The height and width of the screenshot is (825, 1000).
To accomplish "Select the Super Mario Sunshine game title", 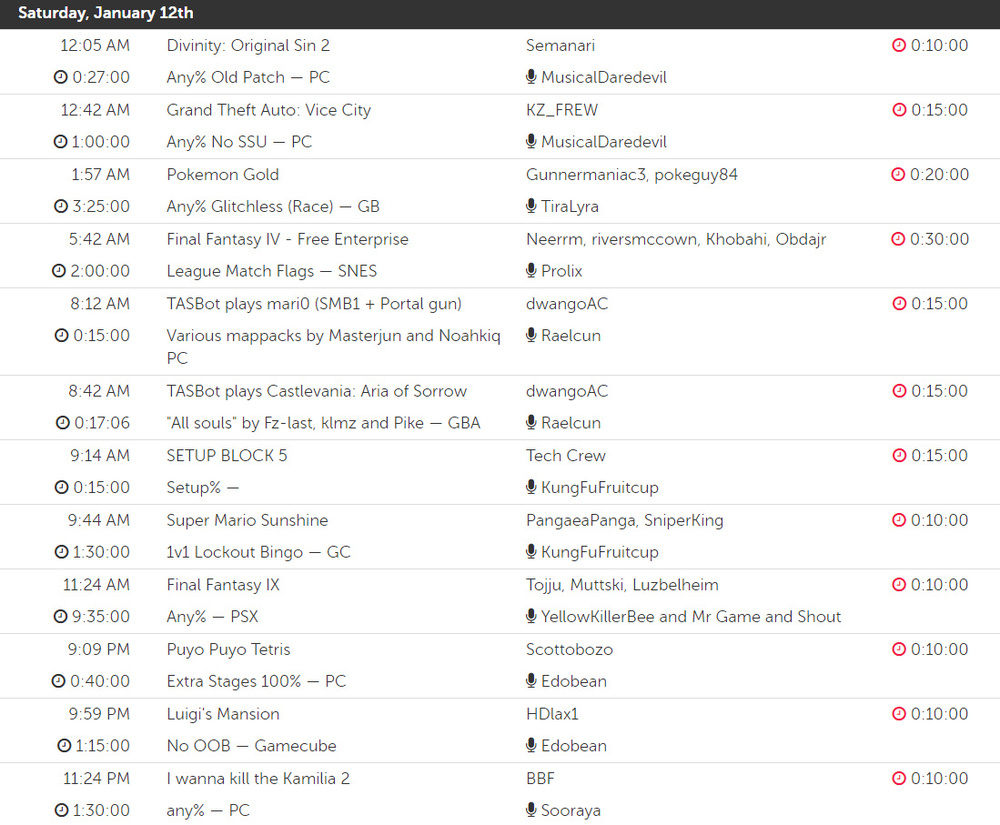I will click(x=247, y=520).
